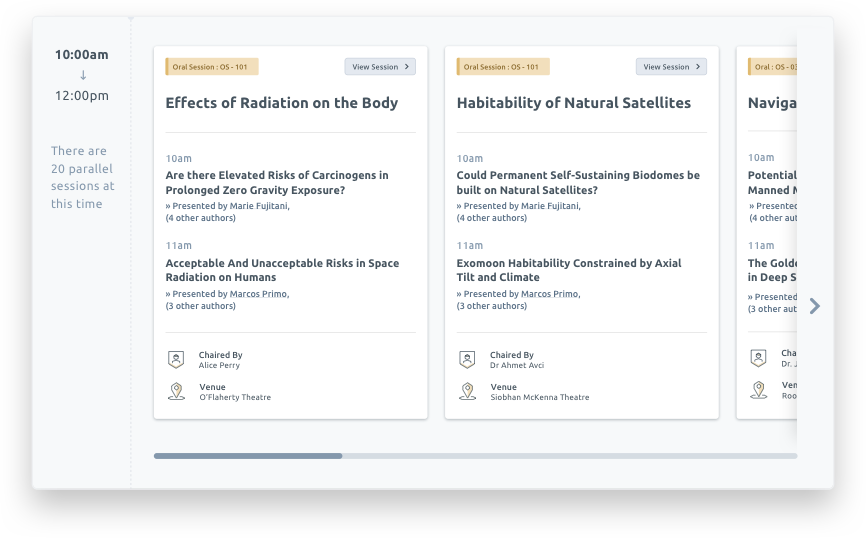Image resolution: width=866 pixels, height=538 pixels.
Task: Click presenter Marie Fujitani under the Carcinogens talk
Action: click(259, 206)
